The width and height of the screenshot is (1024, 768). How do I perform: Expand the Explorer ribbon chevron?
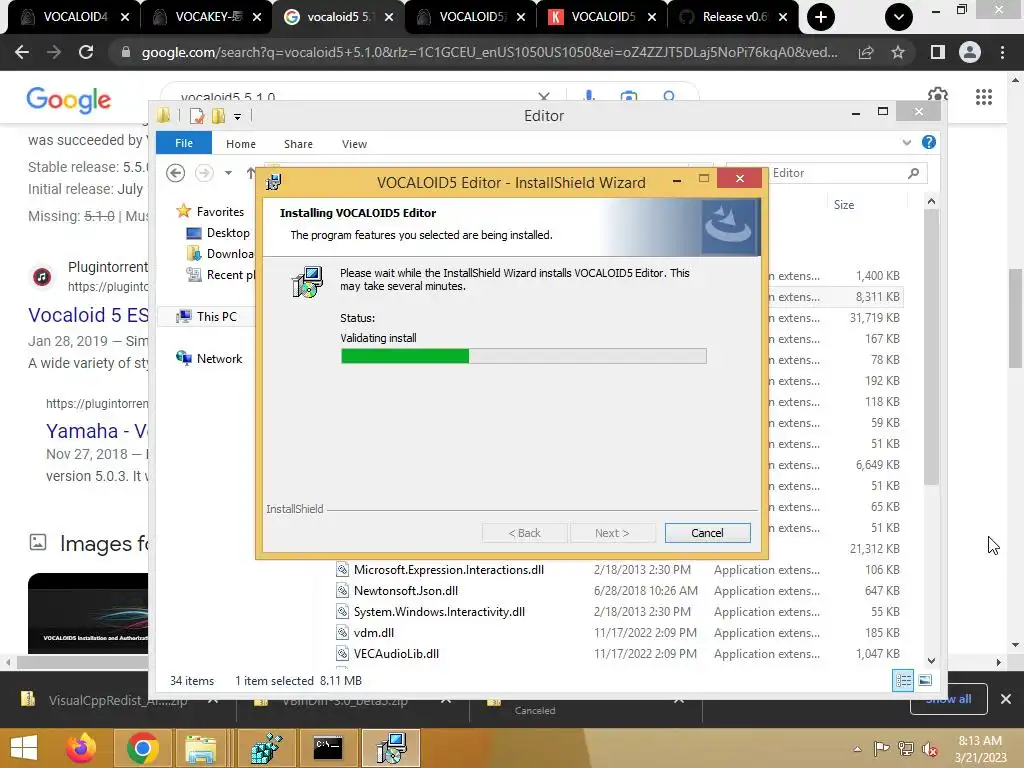click(x=906, y=142)
